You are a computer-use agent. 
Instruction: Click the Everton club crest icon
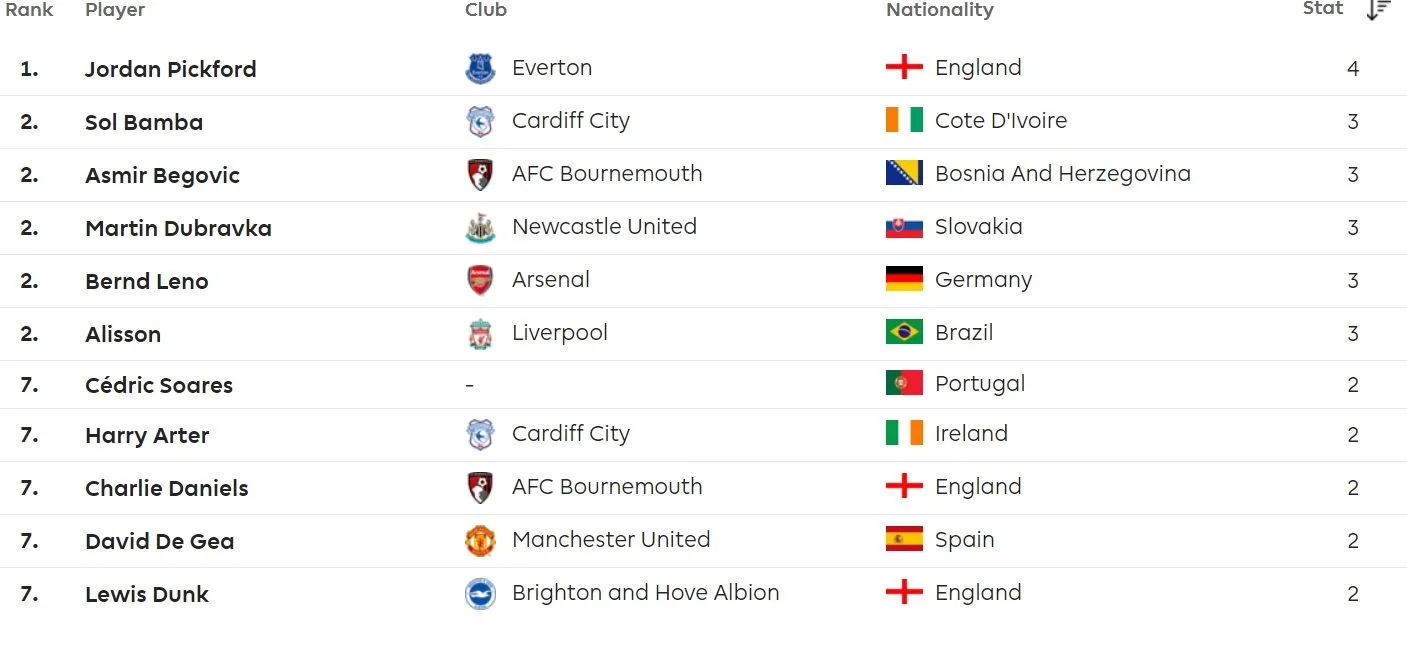point(481,69)
